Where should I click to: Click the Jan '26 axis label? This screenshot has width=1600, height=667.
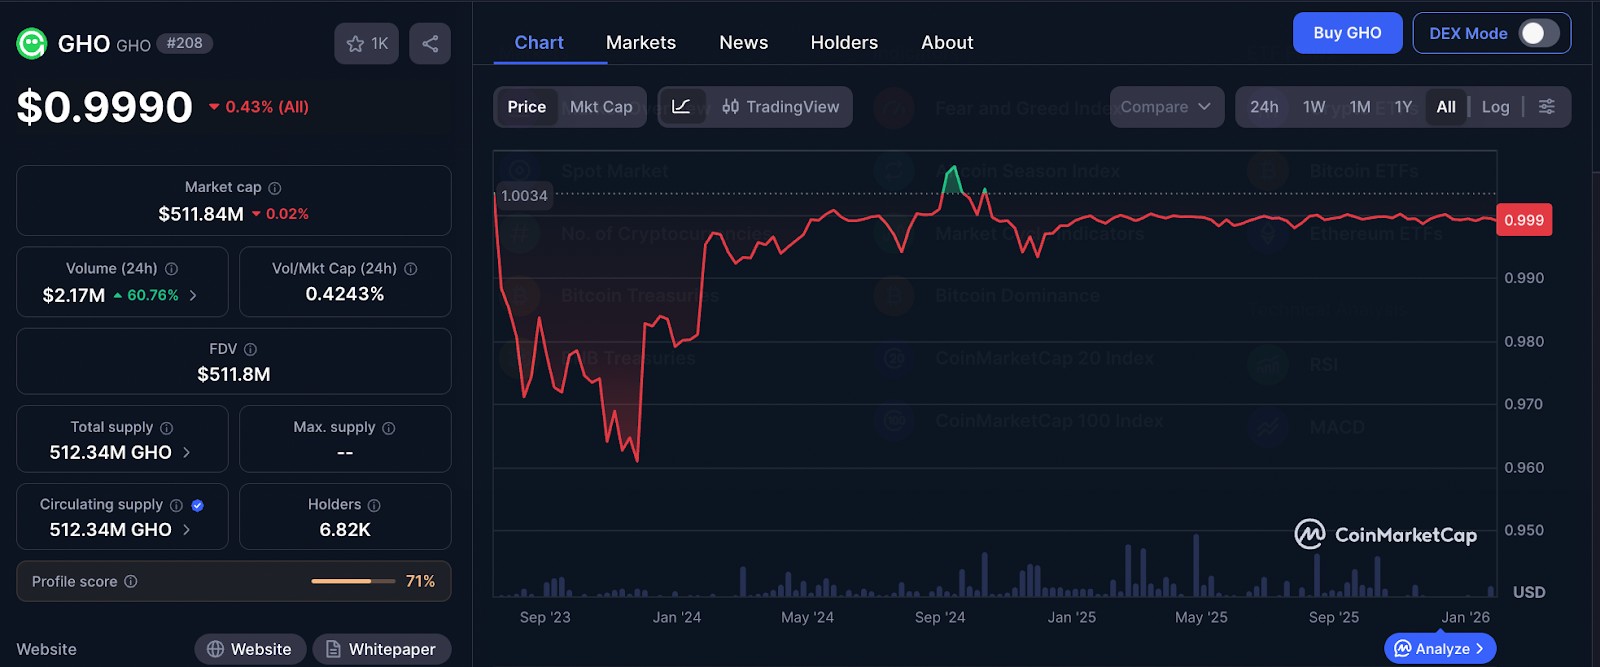tap(1466, 617)
